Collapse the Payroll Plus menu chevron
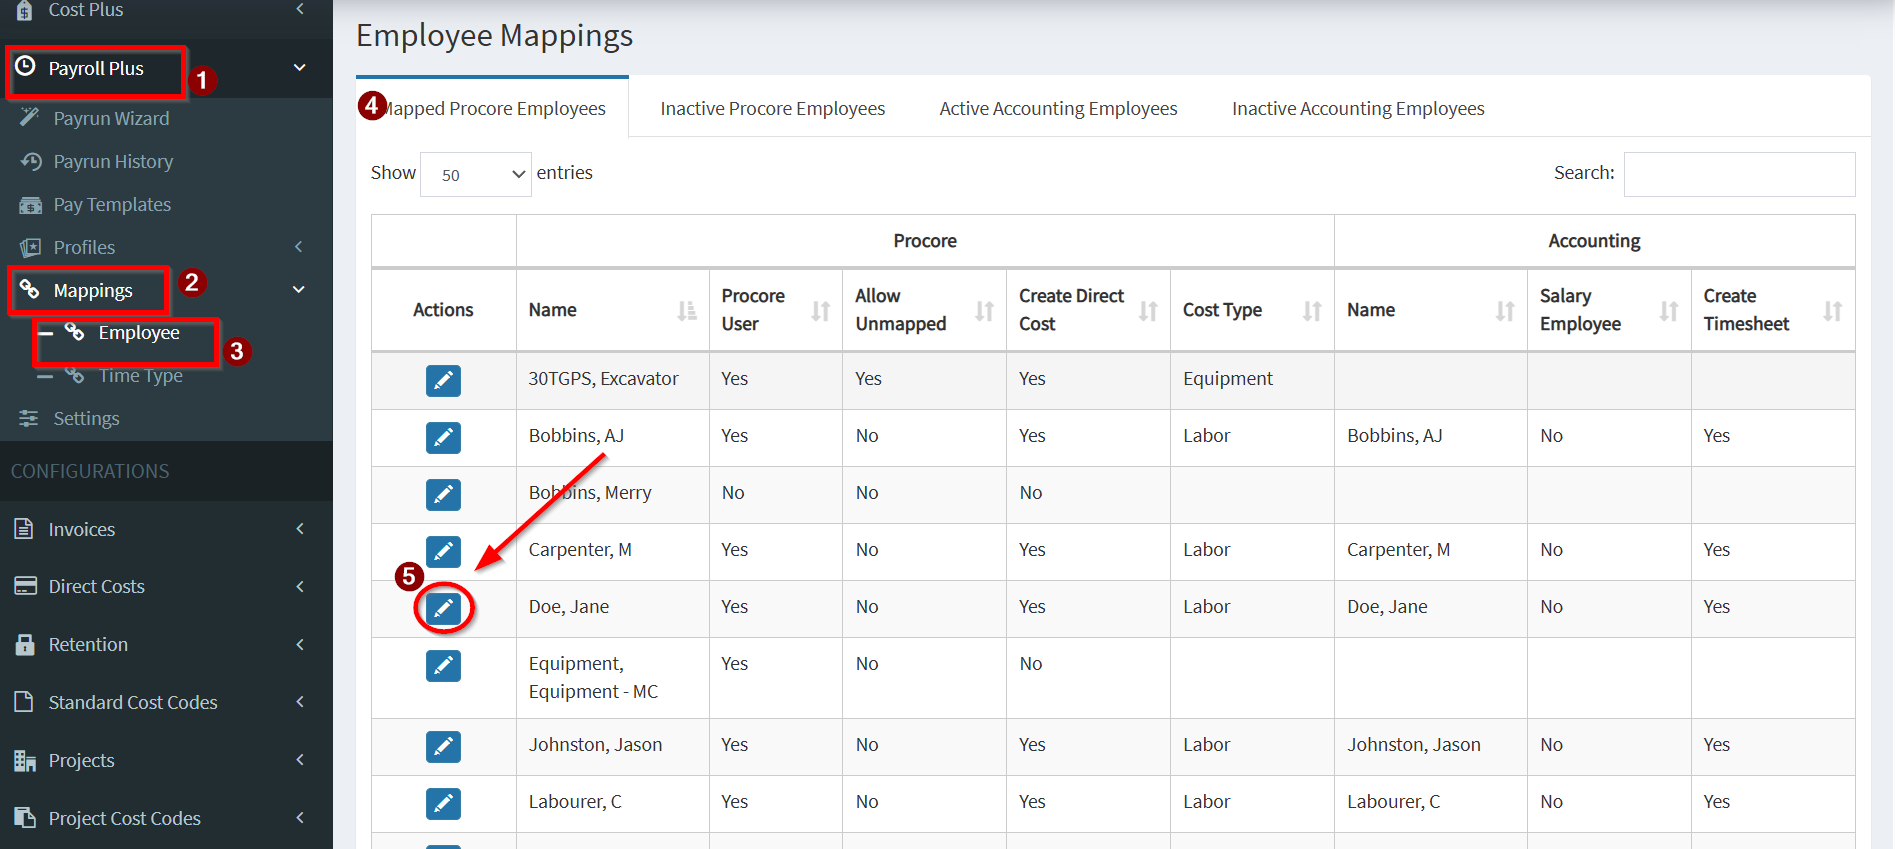The width and height of the screenshot is (1895, 849). coord(299,68)
